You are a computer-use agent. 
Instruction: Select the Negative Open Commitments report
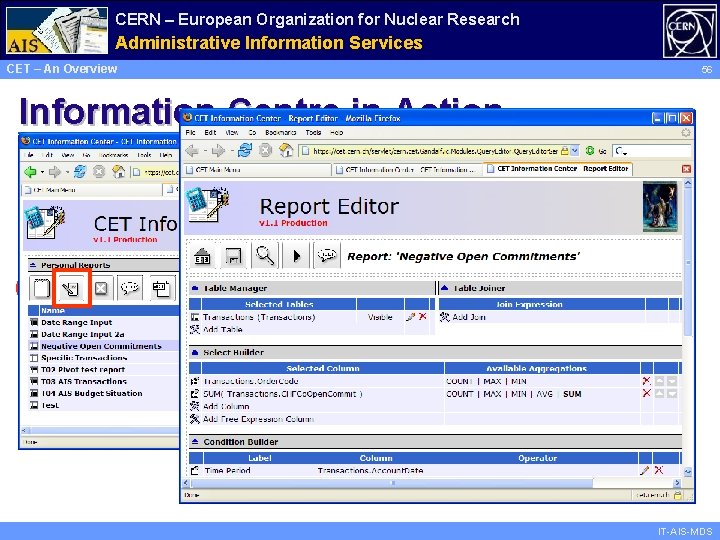pyautogui.click(x=101, y=346)
